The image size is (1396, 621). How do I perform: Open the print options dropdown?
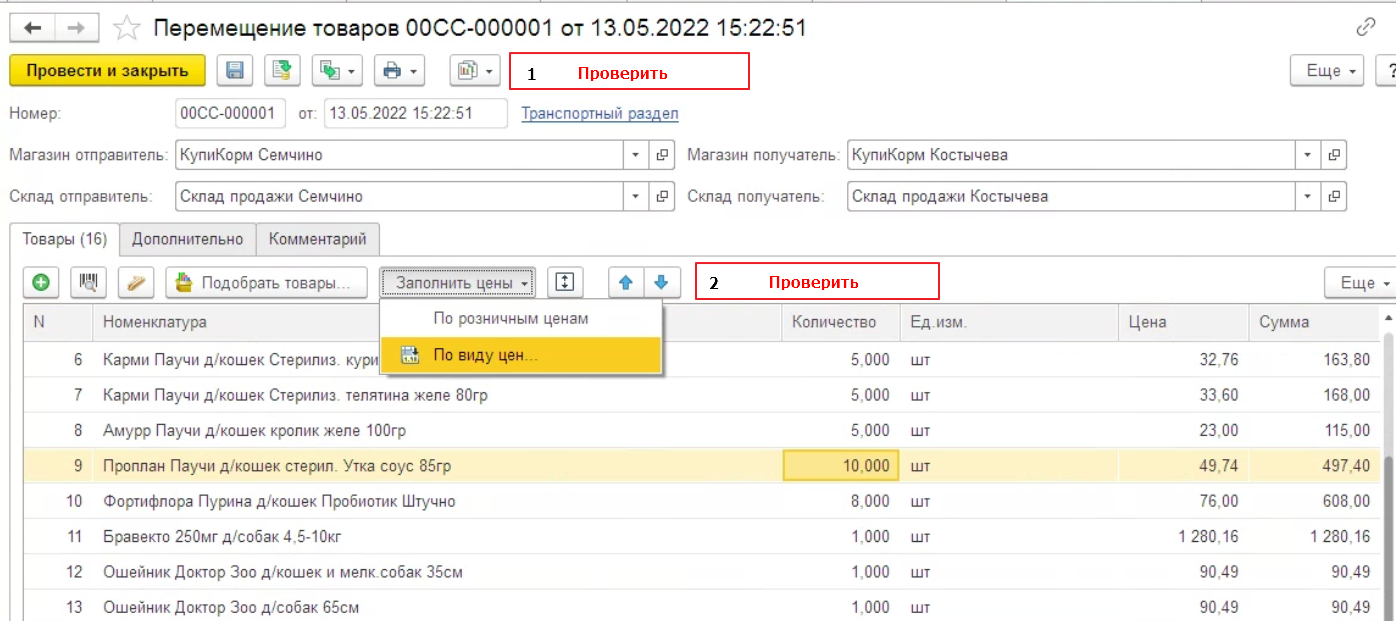(x=400, y=71)
